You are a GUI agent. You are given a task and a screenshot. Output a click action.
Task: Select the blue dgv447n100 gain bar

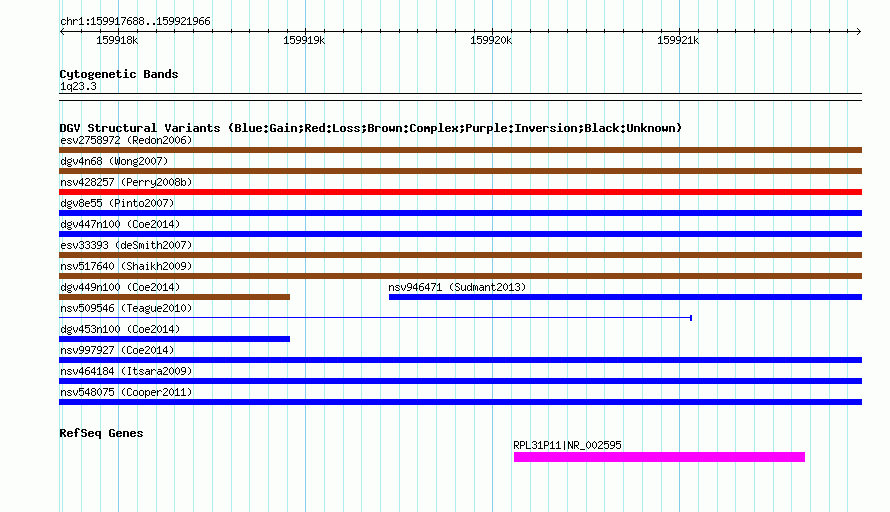point(460,234)
